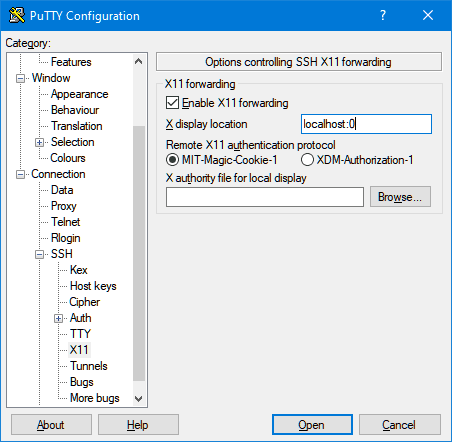Open Data settings
Image resolution: width=452 pixels, height=442 pixels.
62,190
